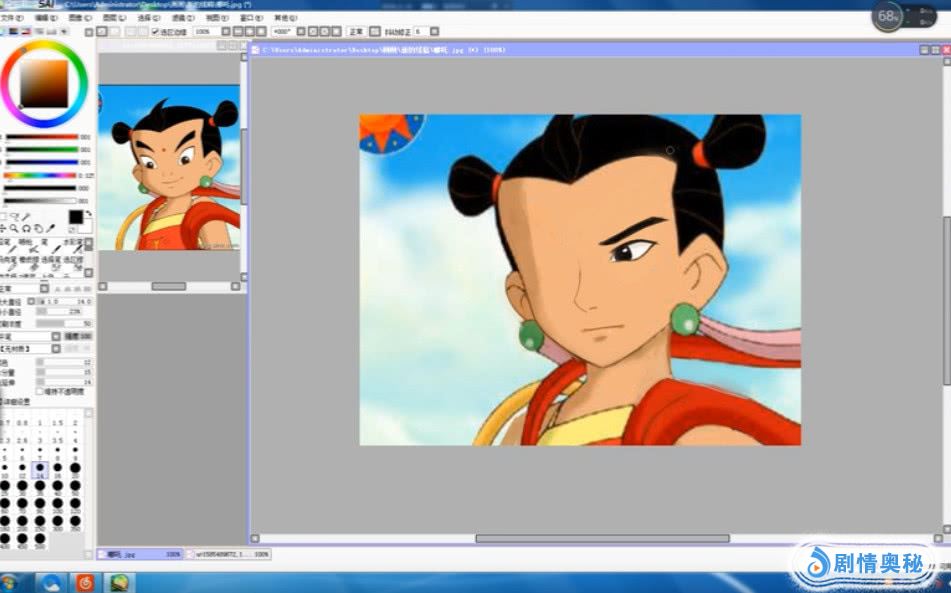Enable the 维持不透明度 checkbox
The width and height of the screenshot is (951, 593).
[40, 392]
